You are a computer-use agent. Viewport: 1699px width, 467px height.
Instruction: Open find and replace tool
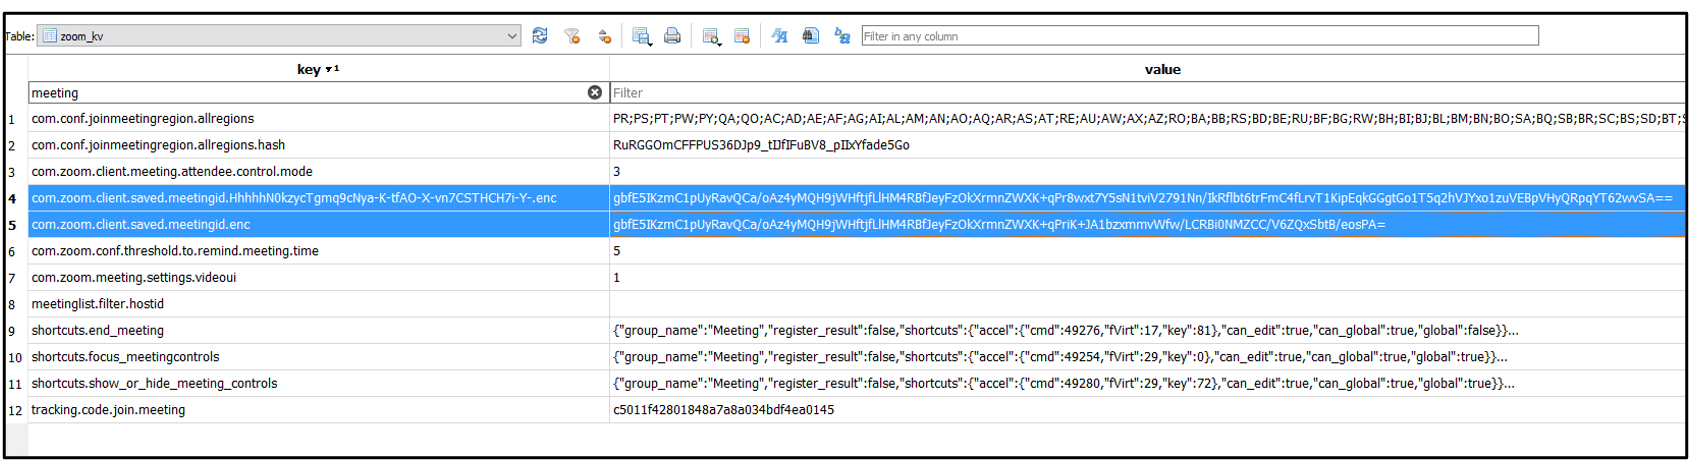click(x=842, y=36)
